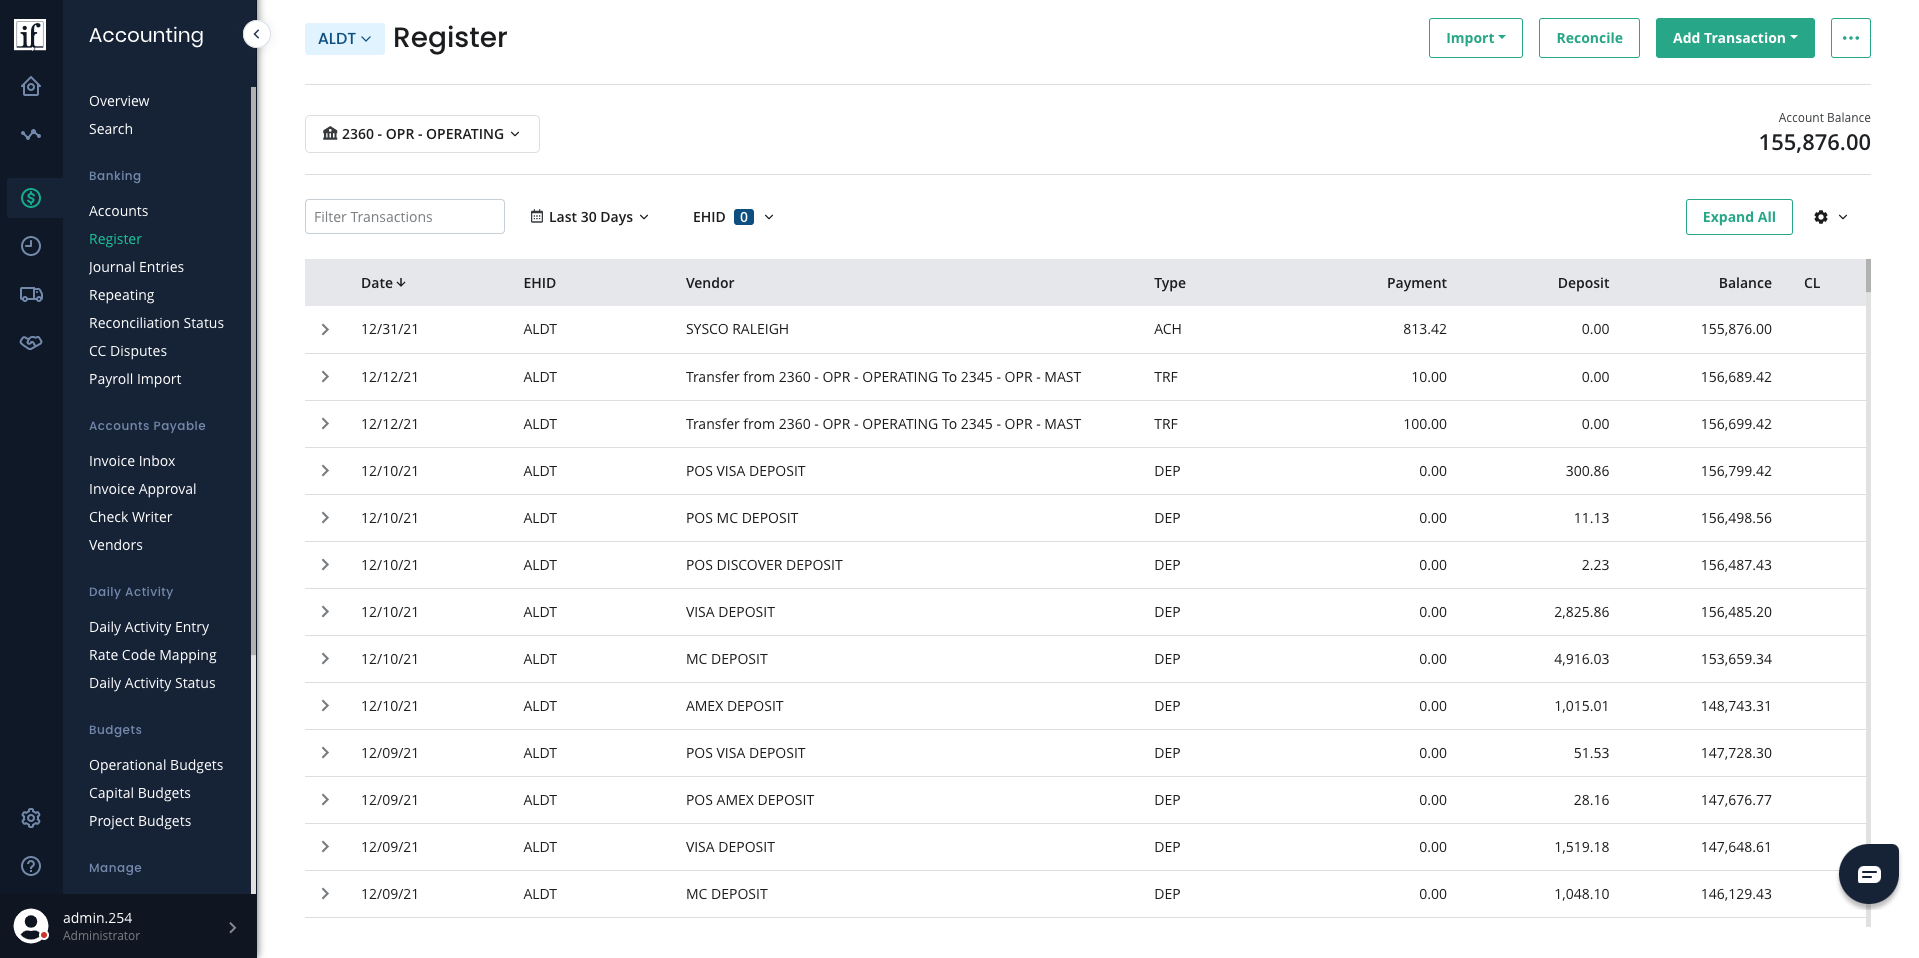Open the clock icon in left rail

click(31, 246)
